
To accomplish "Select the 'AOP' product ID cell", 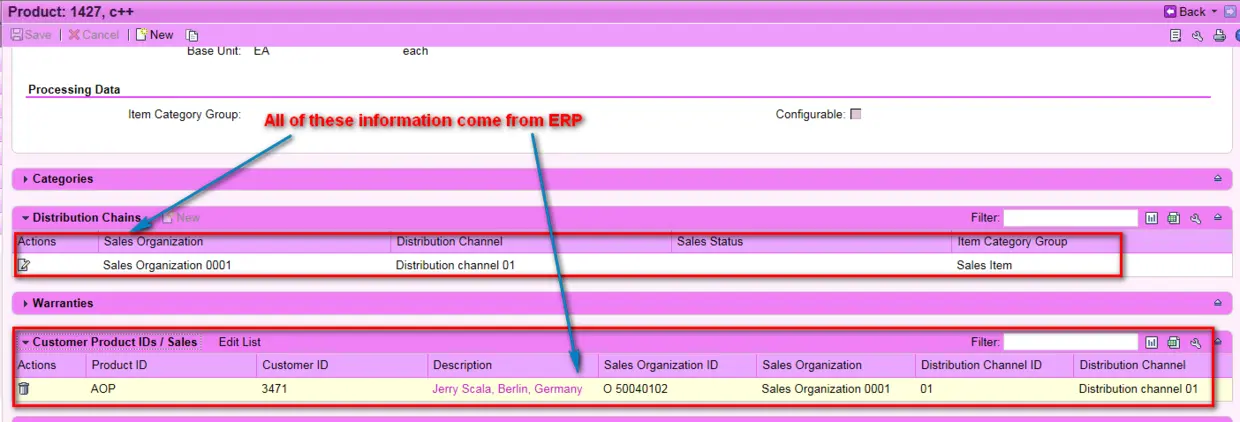I will pos(104,389).
